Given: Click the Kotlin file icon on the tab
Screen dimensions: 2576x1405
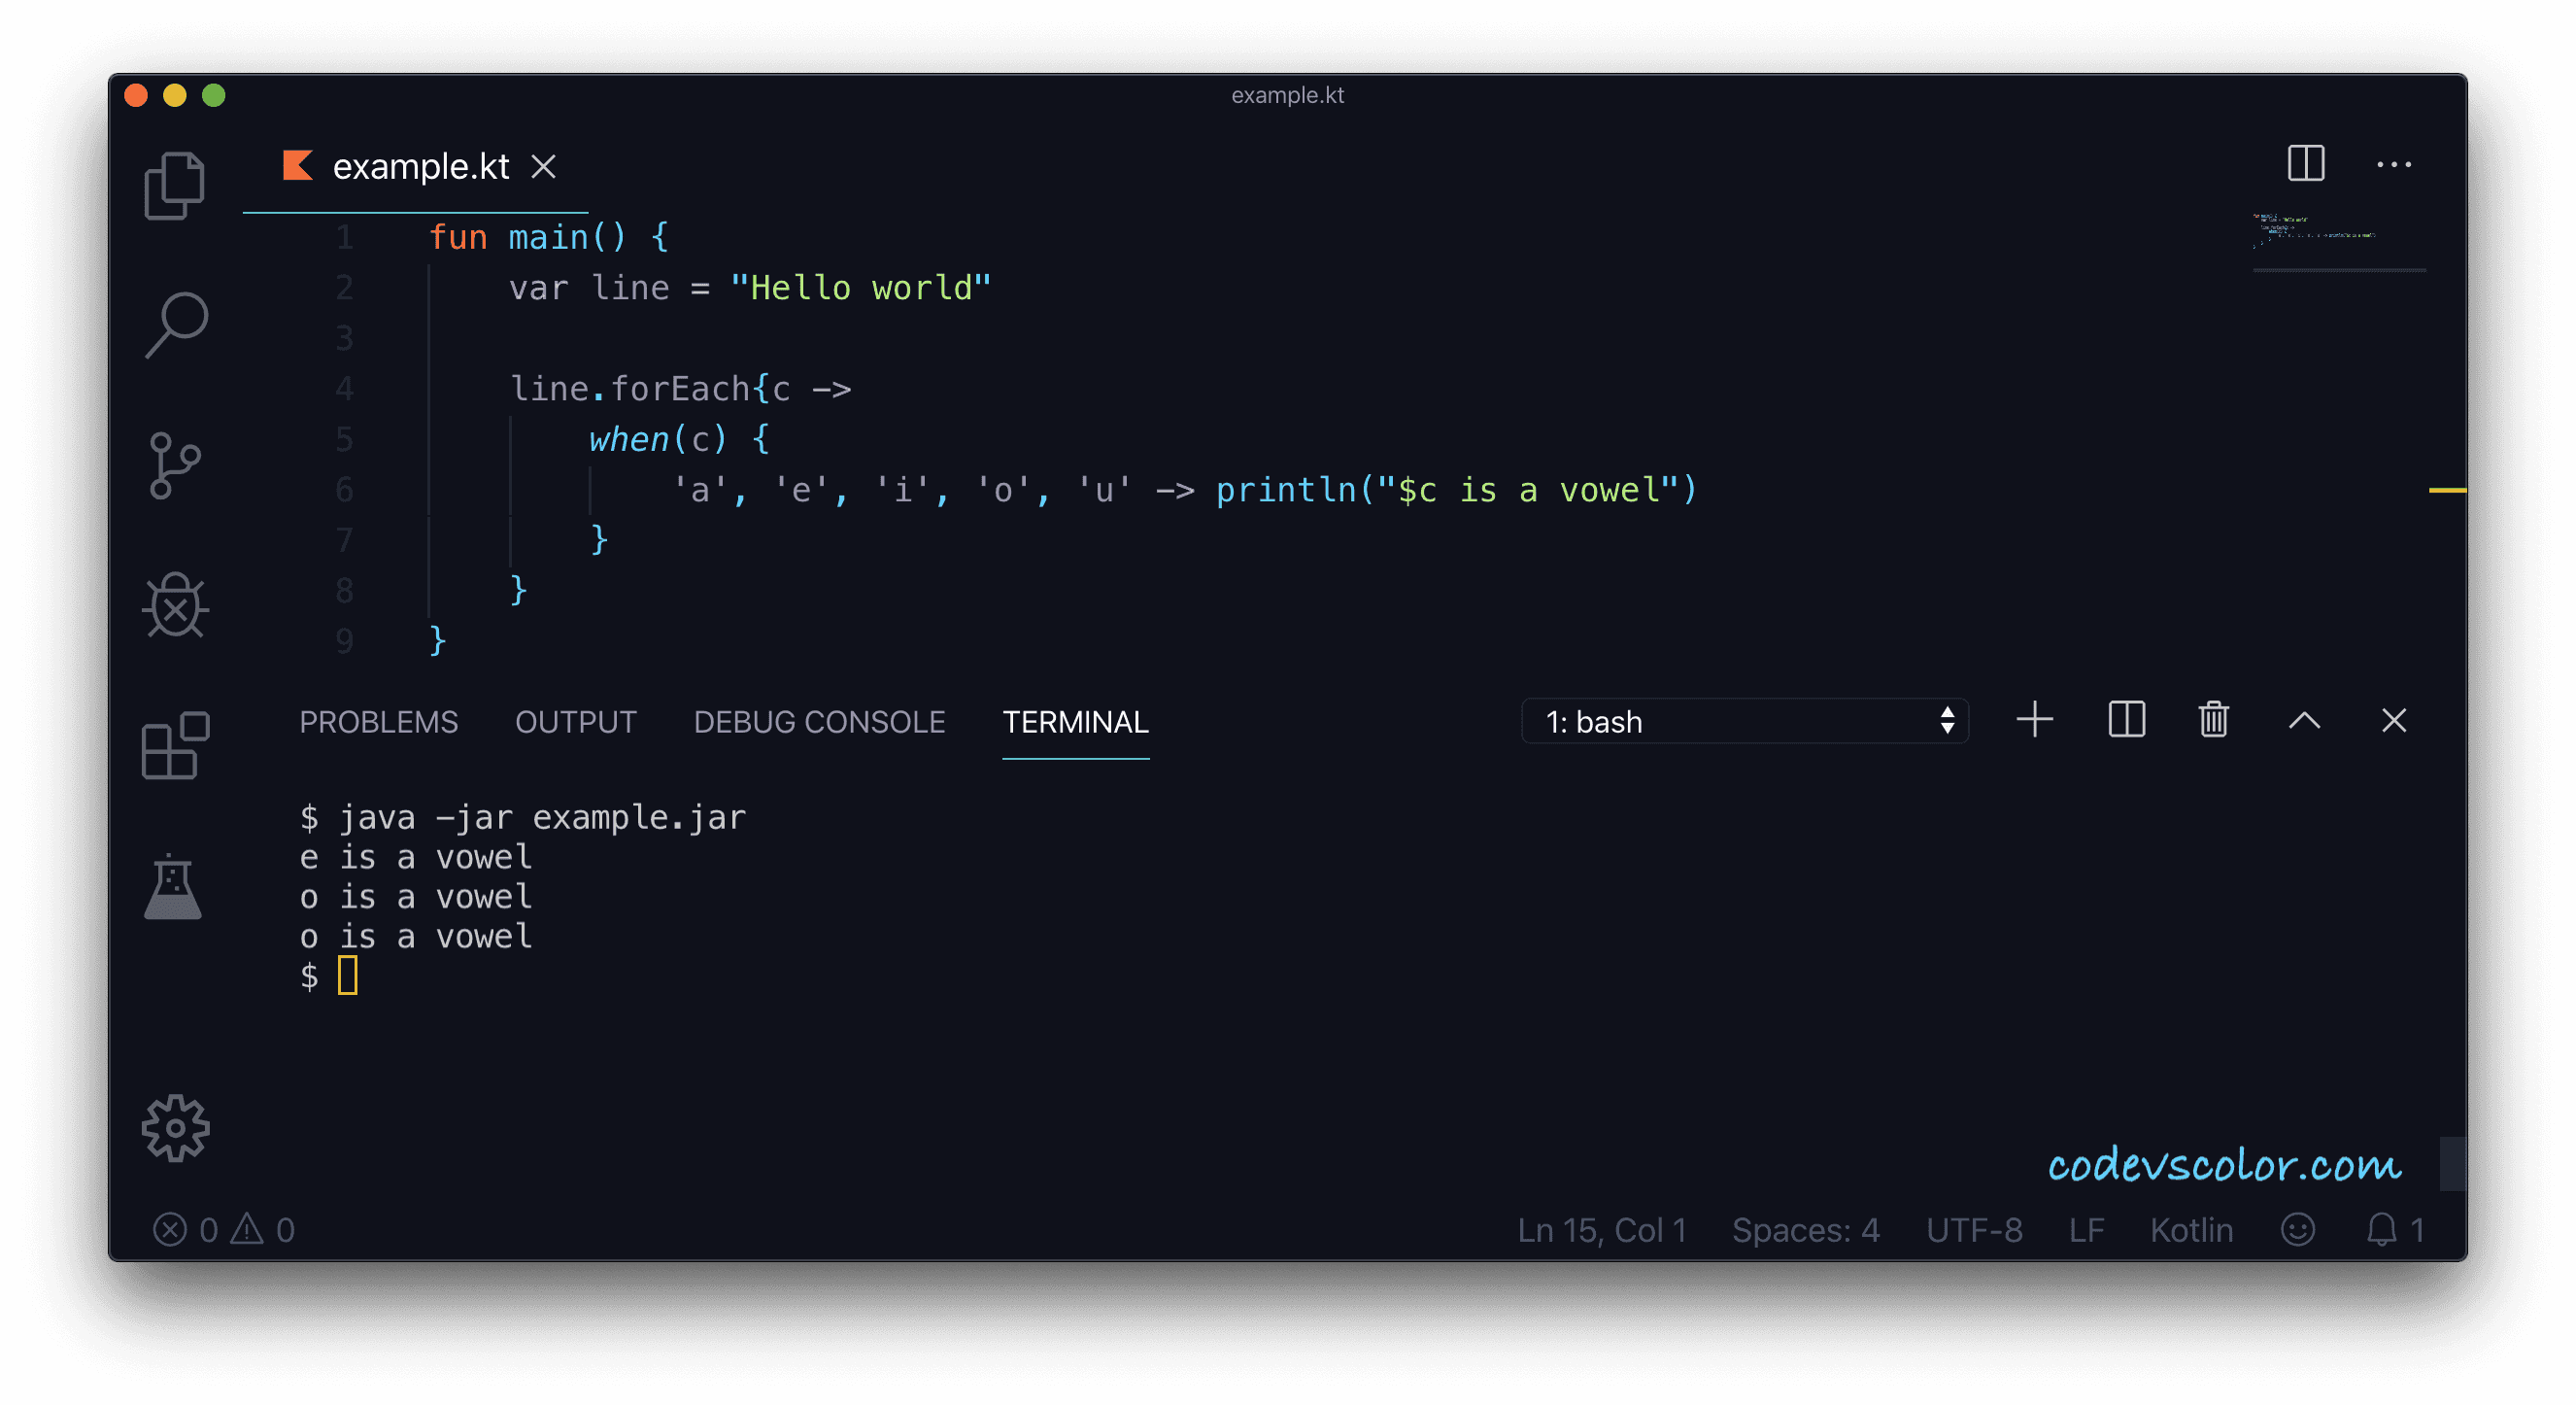Looking at the screenshot, I should 297,165.
